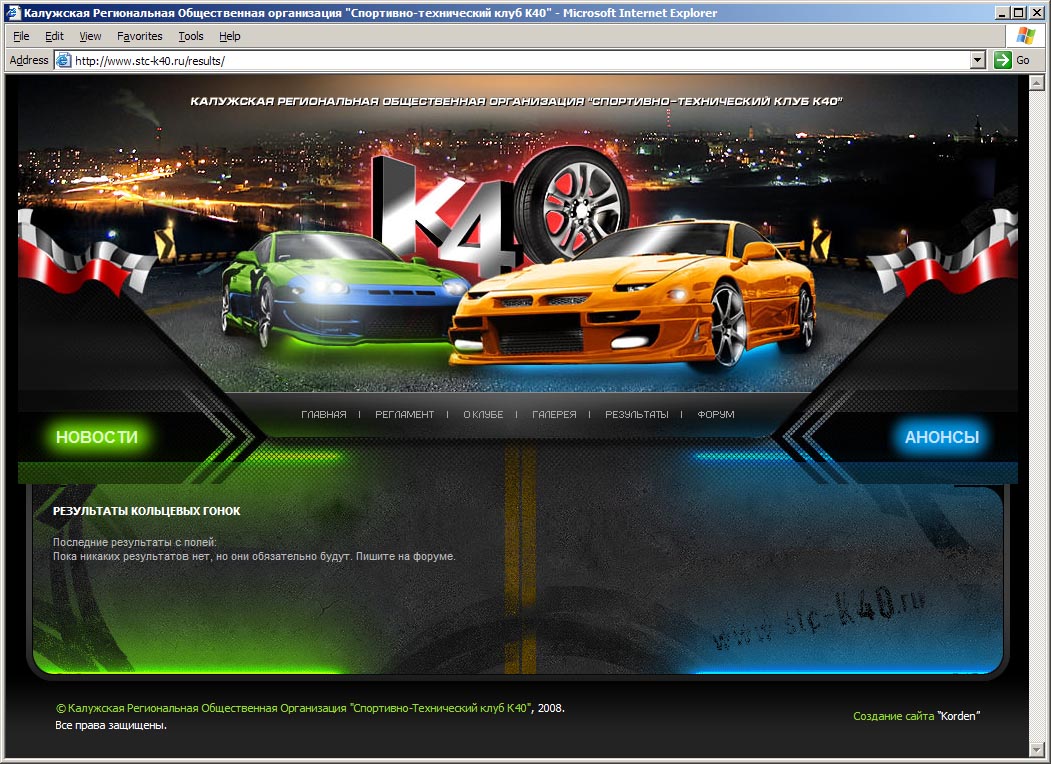
Task: Click the РЕЗУЛЬТАТЫ КОЛЬЦЕВЫХ ГОНОК heading
Action: click(x=146, y=511)
